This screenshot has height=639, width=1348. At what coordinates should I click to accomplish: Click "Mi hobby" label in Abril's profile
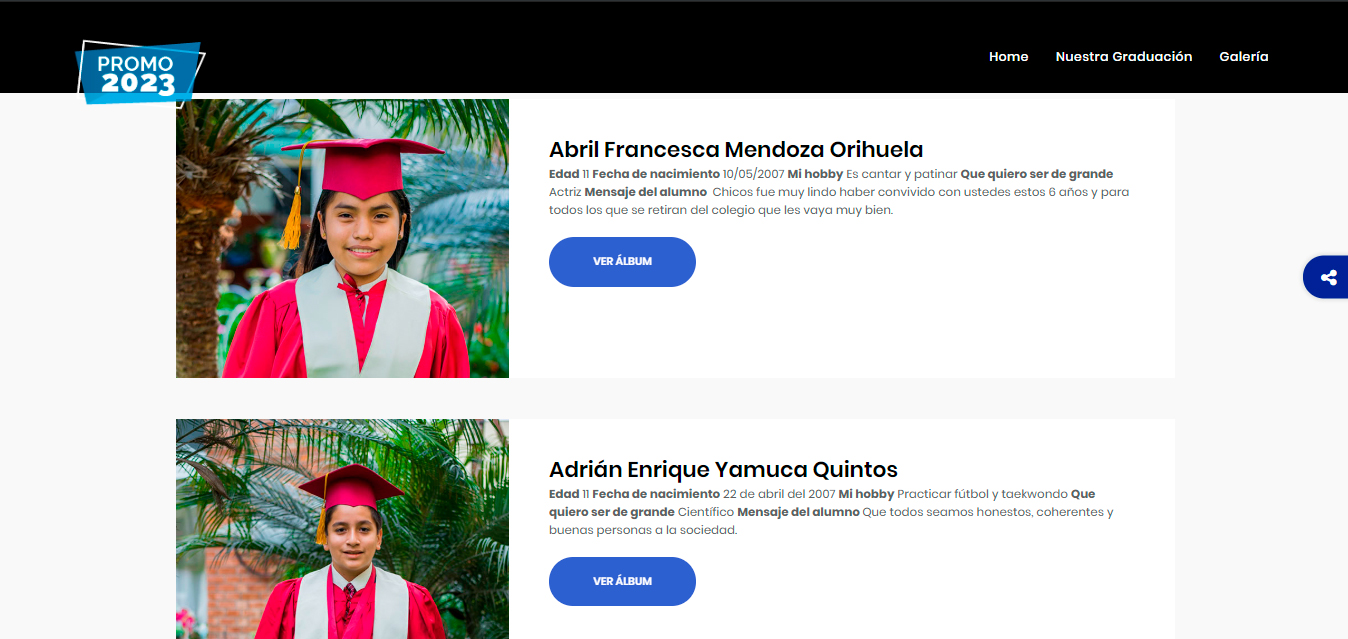815,174
